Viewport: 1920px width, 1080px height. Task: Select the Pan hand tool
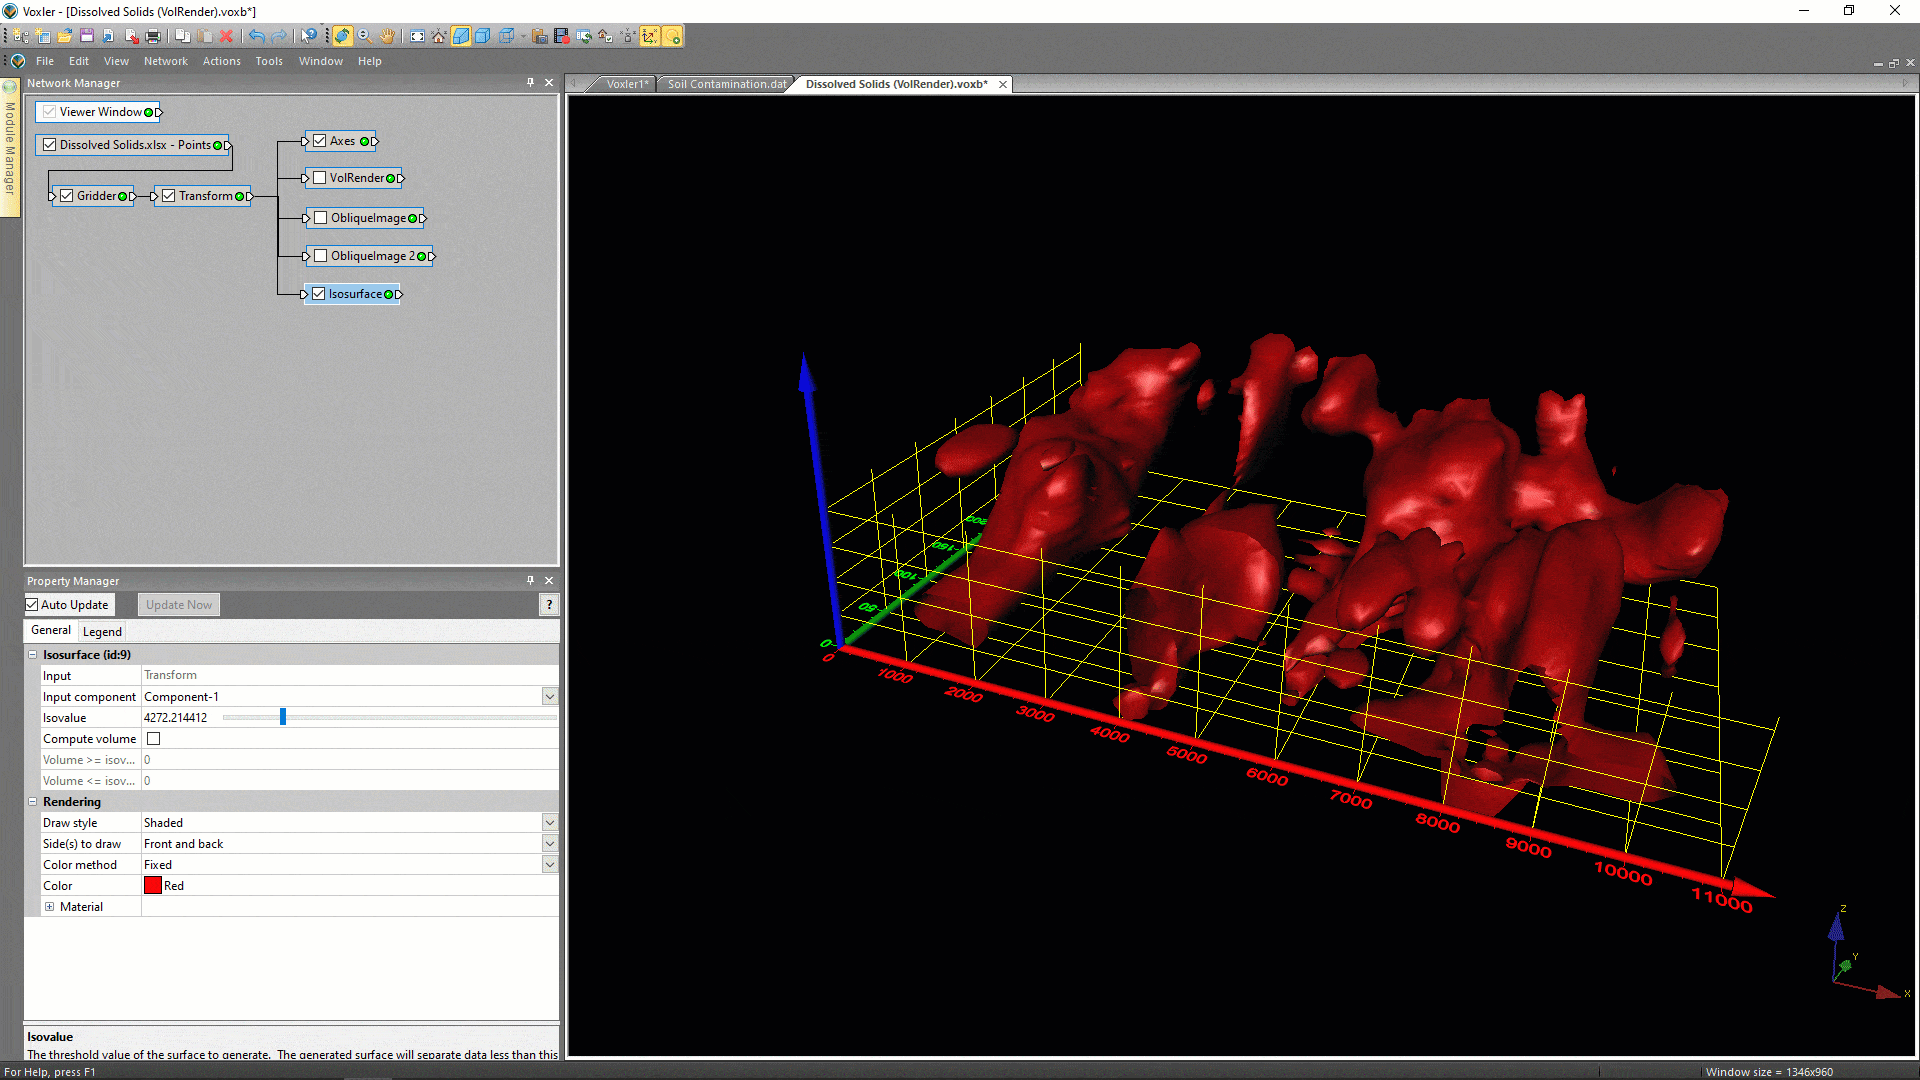(387, 36)
